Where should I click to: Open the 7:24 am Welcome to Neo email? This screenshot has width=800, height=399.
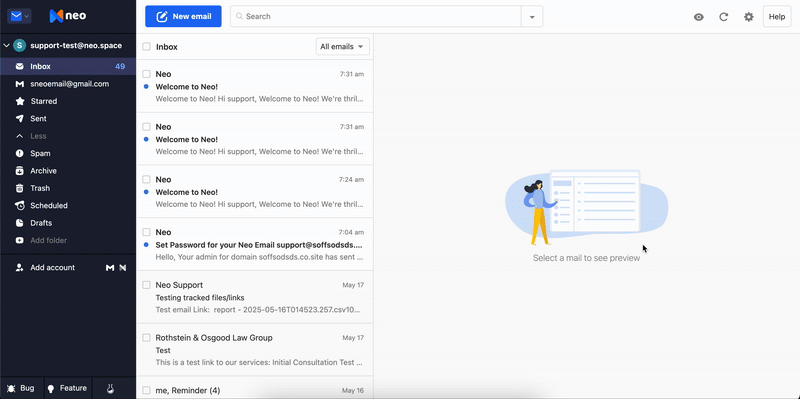[255, 191]
